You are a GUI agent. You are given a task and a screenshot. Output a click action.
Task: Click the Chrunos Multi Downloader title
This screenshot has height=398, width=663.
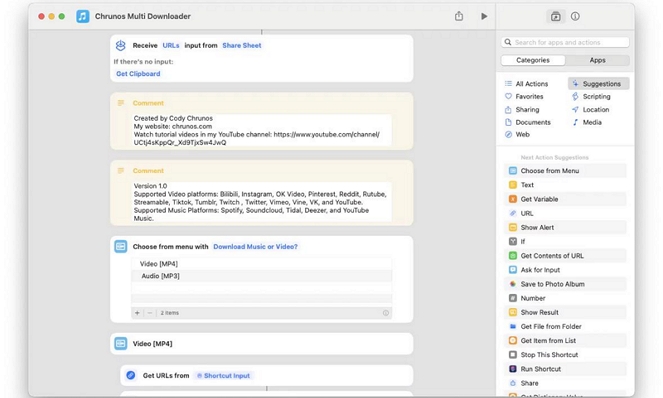pos(142,16)
